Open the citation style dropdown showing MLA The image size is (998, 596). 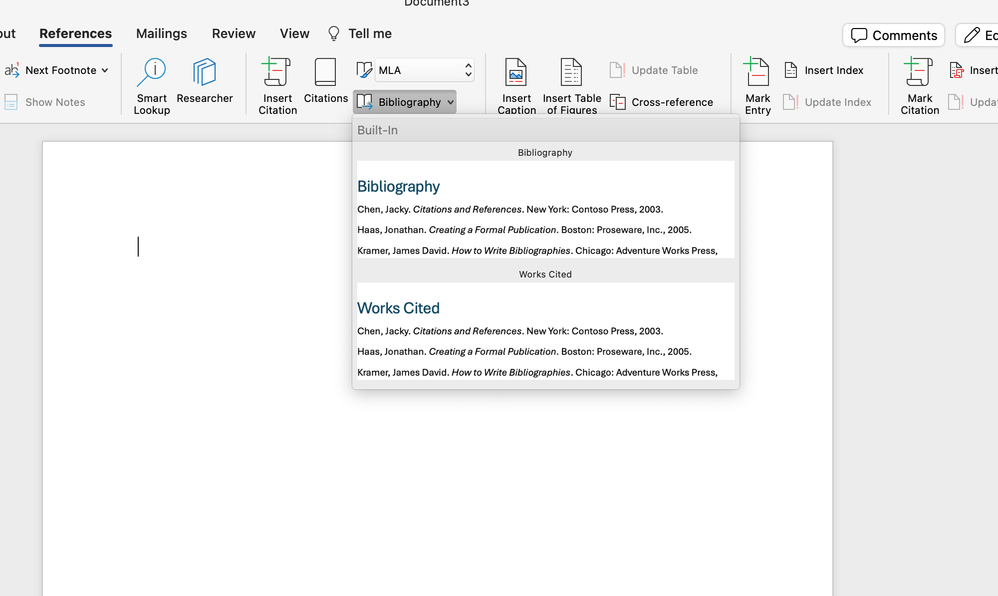[x=413, y=69]
